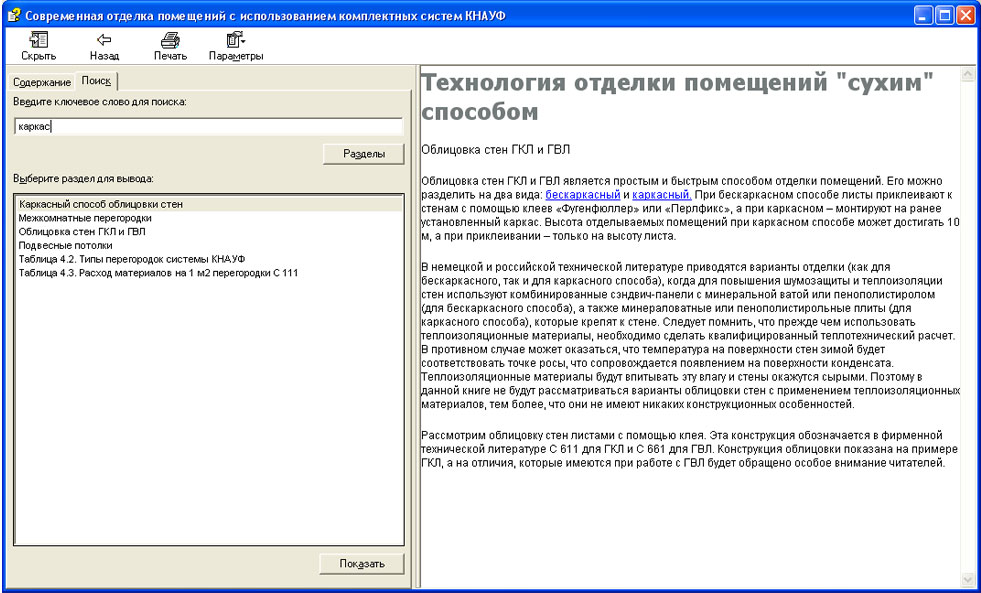The width and height of the screenshot is (981, 593).
Task: Select 'Облицовка стен ГКЛ и ГВЛ' result
Action: (210, 231)
